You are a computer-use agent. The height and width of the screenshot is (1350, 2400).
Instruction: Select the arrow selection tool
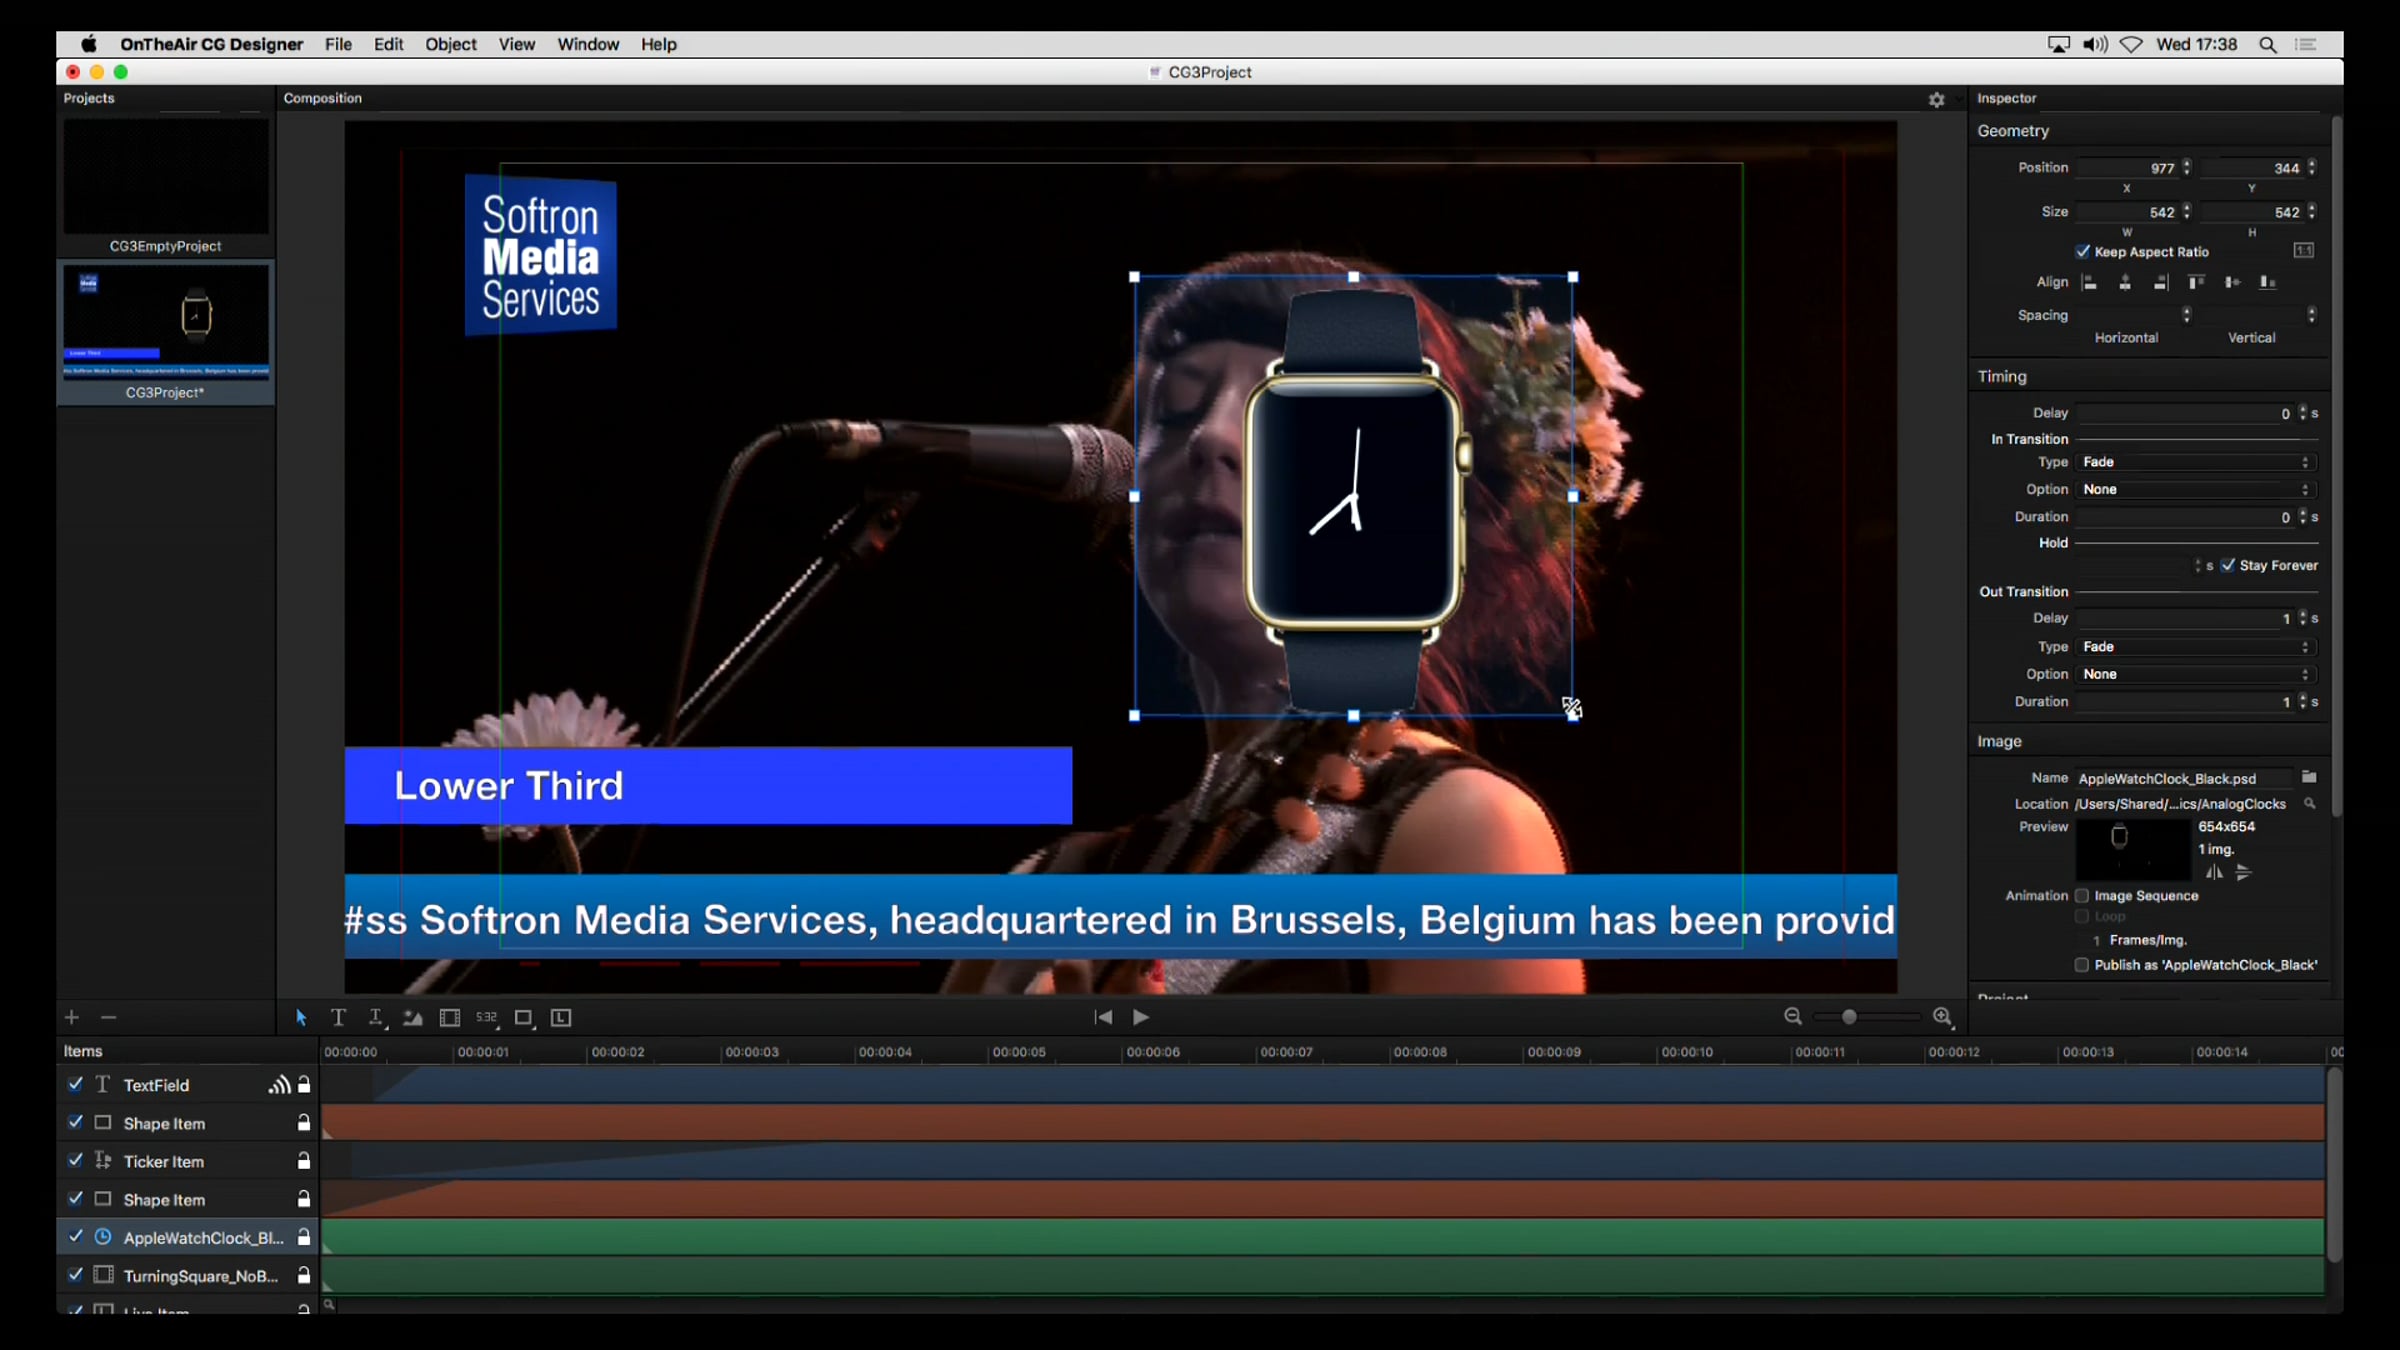coord(301,1017)
